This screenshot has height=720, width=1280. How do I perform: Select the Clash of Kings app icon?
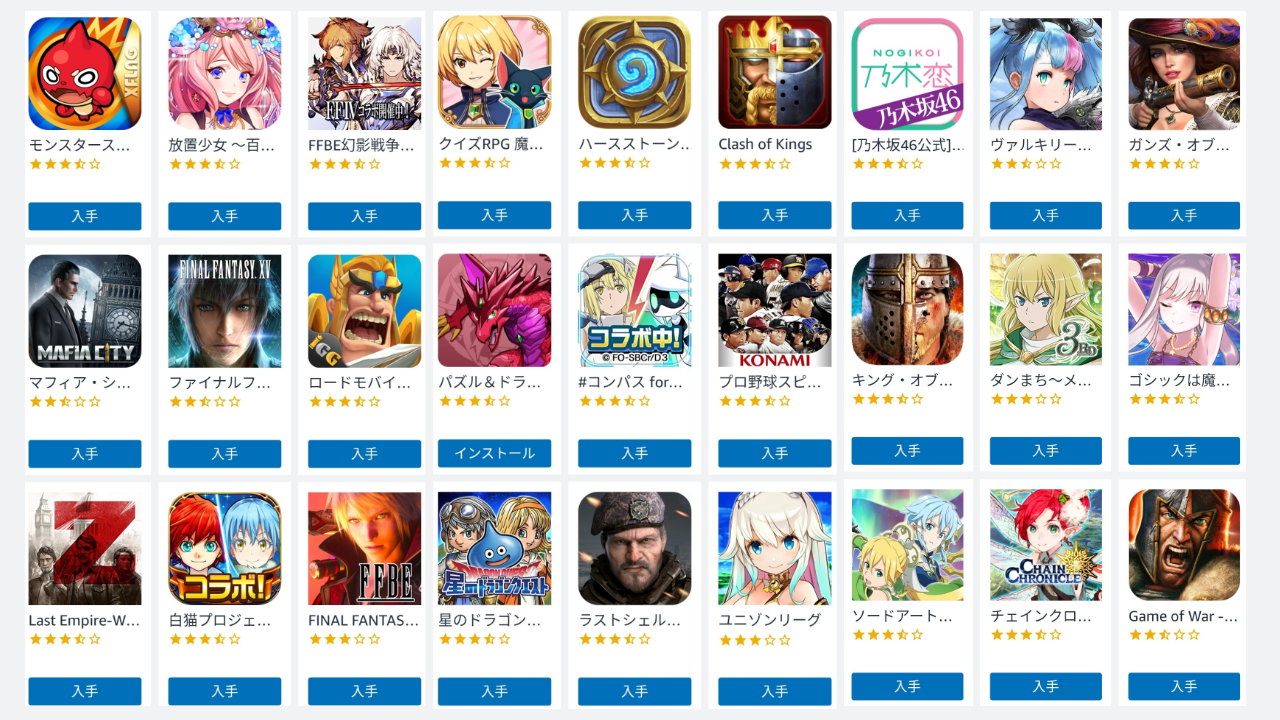(775, 73)
